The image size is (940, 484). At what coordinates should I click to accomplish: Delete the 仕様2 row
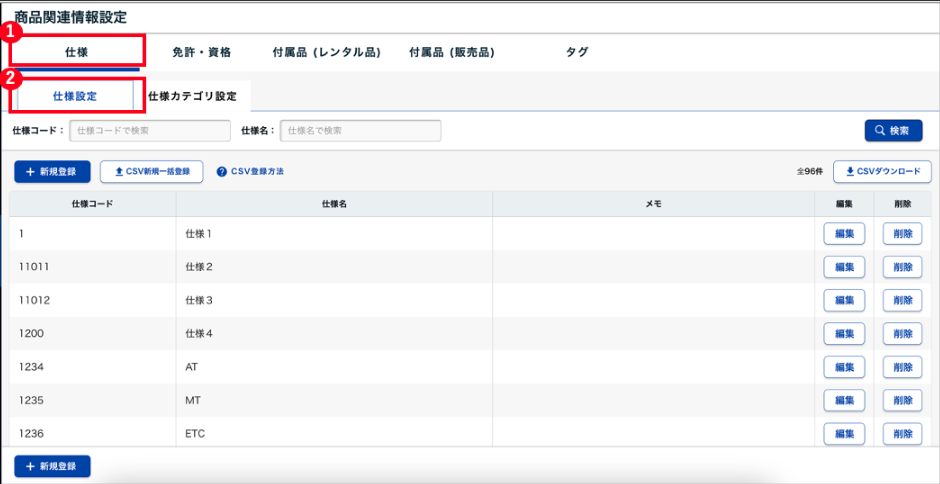pos(901,267)
